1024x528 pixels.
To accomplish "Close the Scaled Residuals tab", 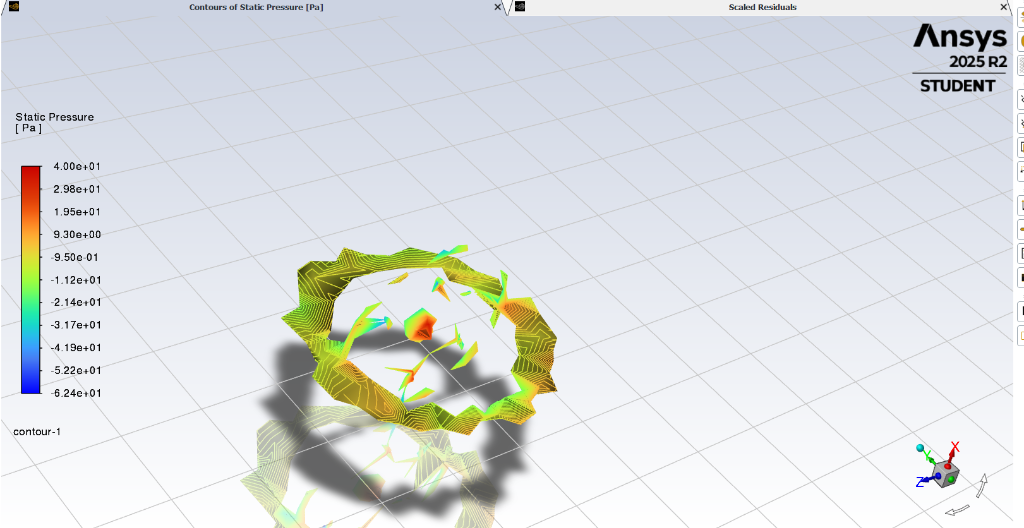I will click(x=1004, y=7).
